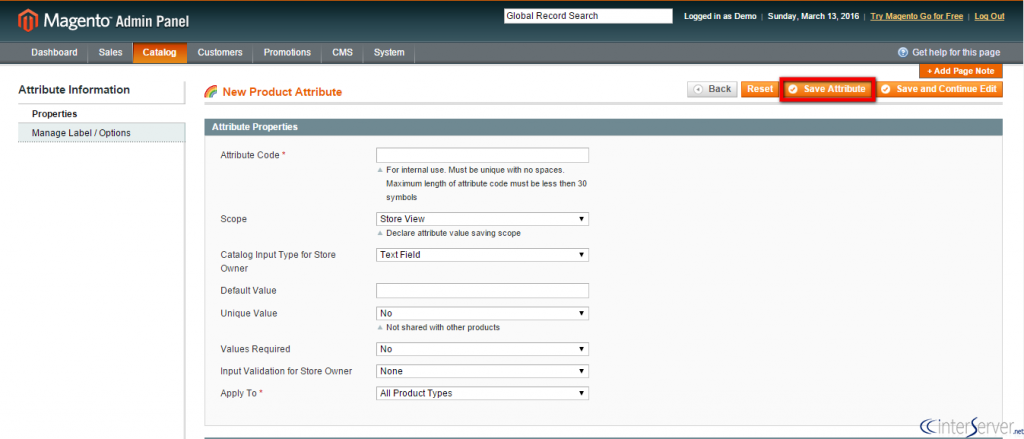This screenshot has height=439, width=1024.
Task: Open the Unique Value dropdown
Action: [x=482, y=314]
